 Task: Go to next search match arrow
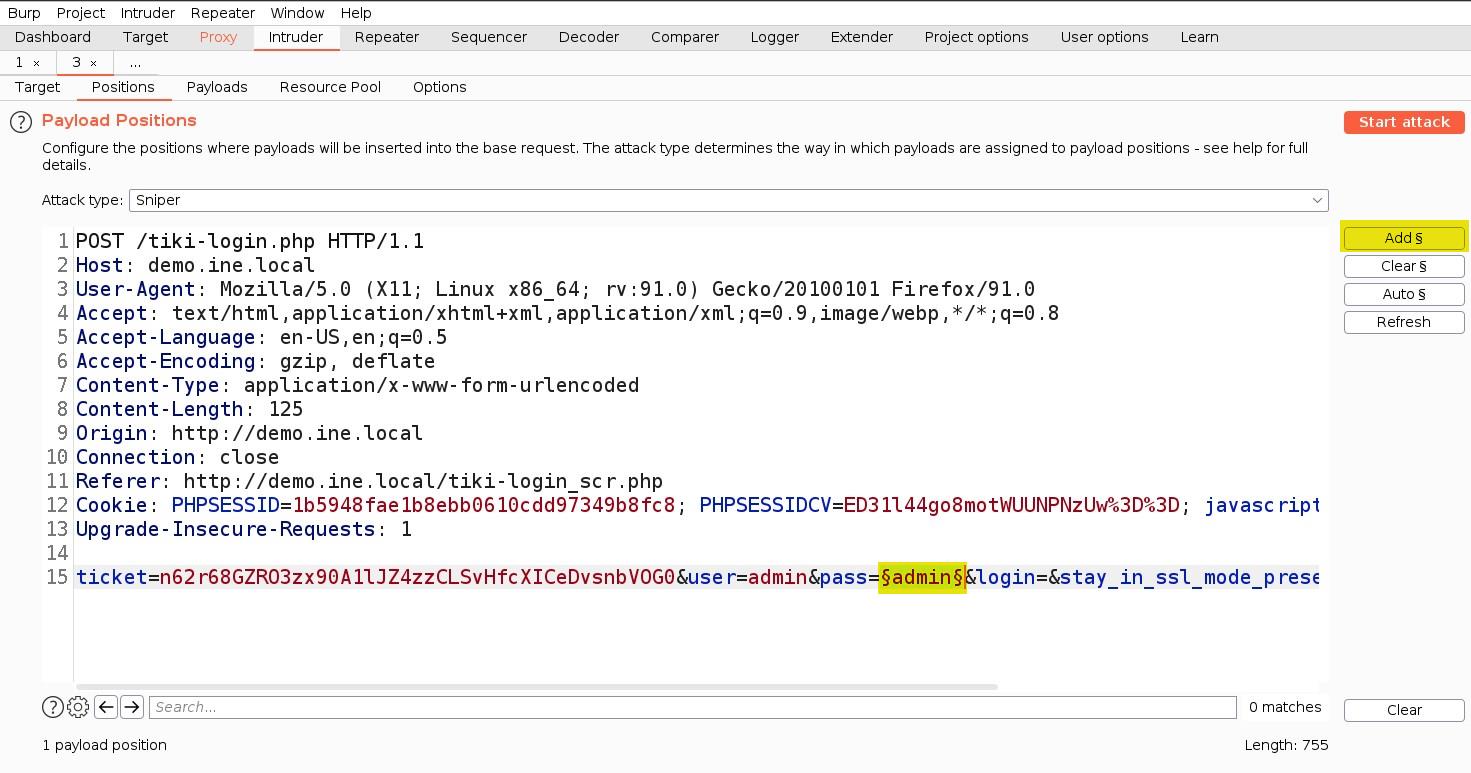tap(132, 707)
